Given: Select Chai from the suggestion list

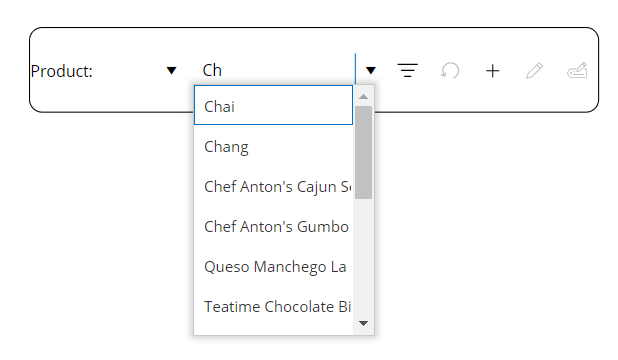Looking at the screenshot, I should pyautogui.click(x=274, y=105).
